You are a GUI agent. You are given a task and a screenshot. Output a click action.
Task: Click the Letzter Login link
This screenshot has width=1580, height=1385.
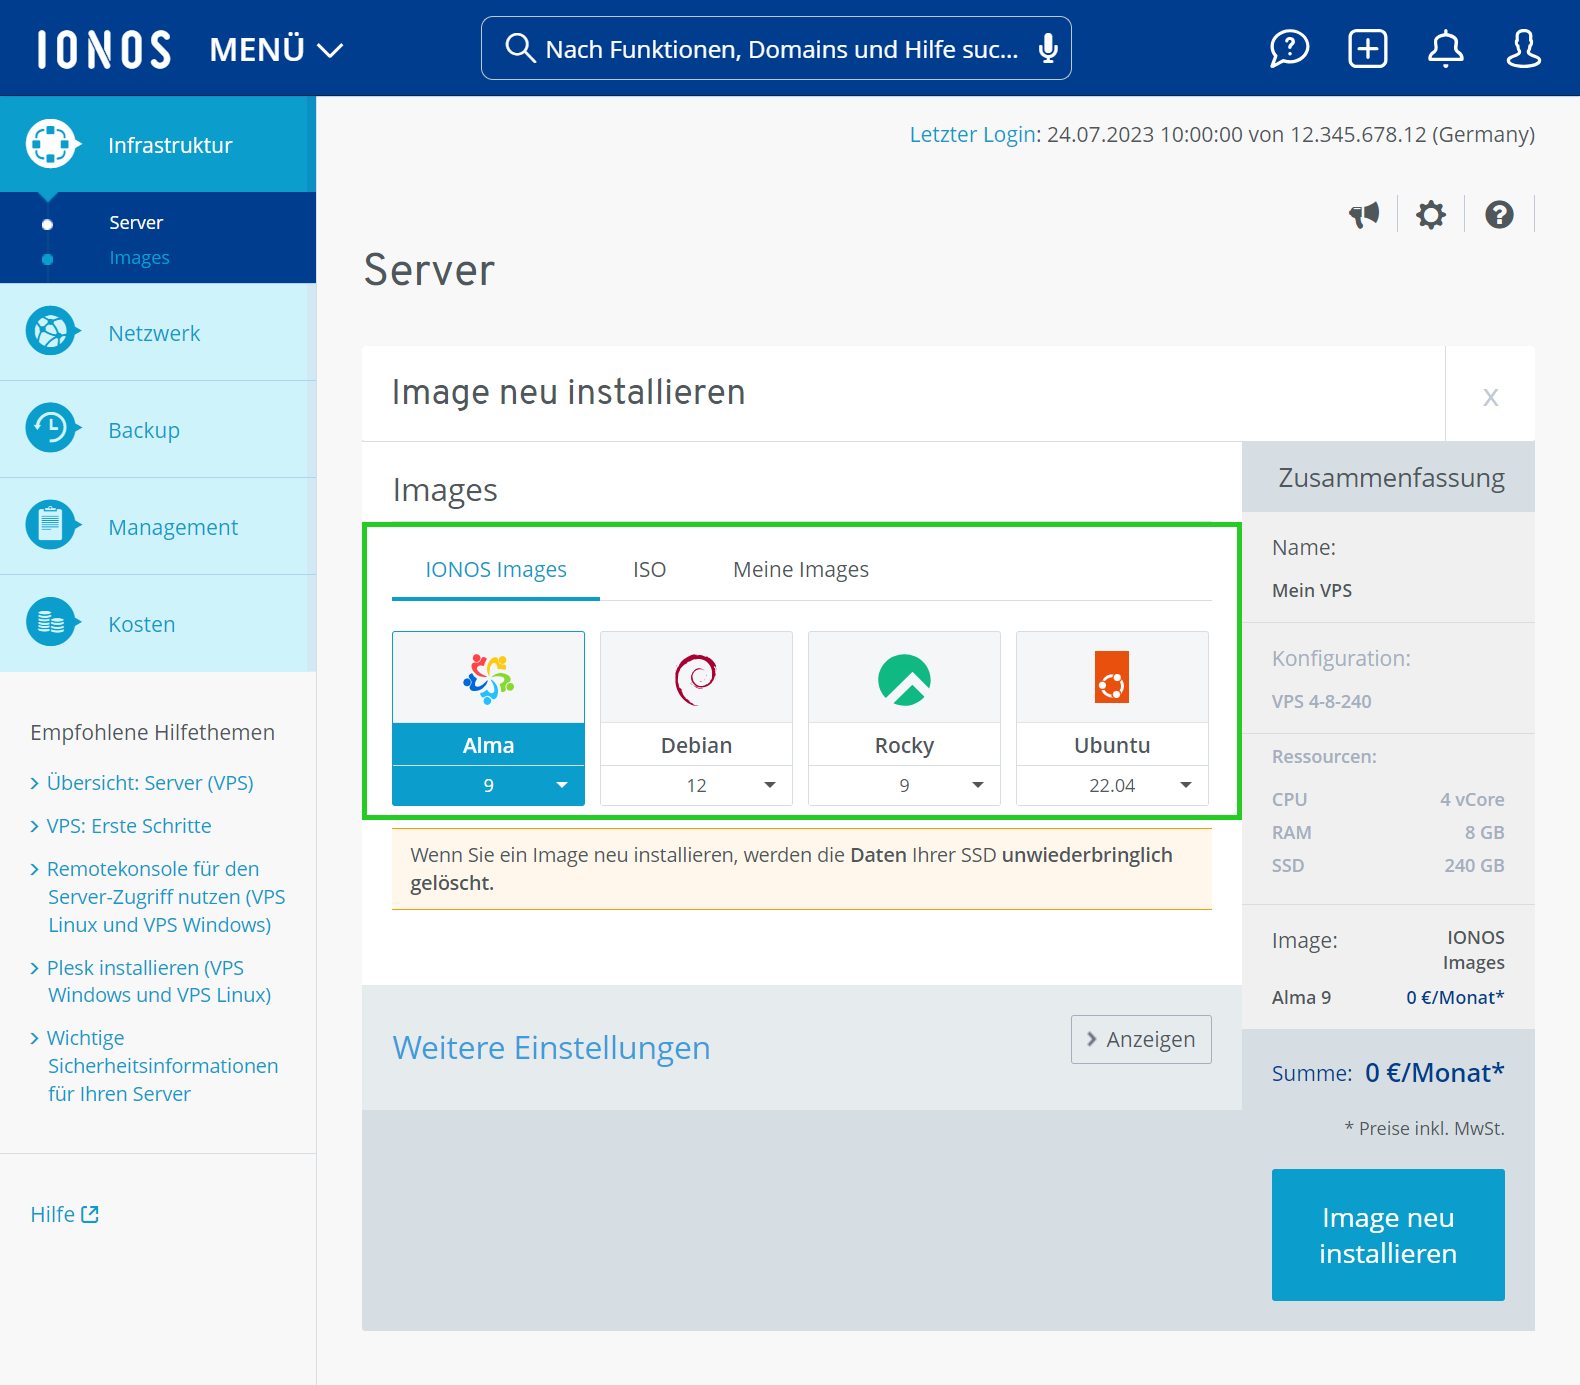972,134
